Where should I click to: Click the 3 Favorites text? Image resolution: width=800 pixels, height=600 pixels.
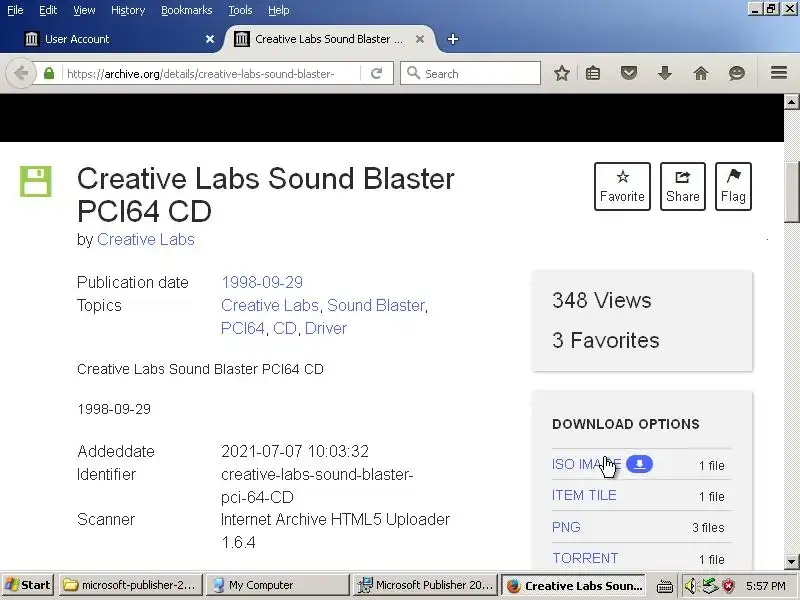click(606, 340)
